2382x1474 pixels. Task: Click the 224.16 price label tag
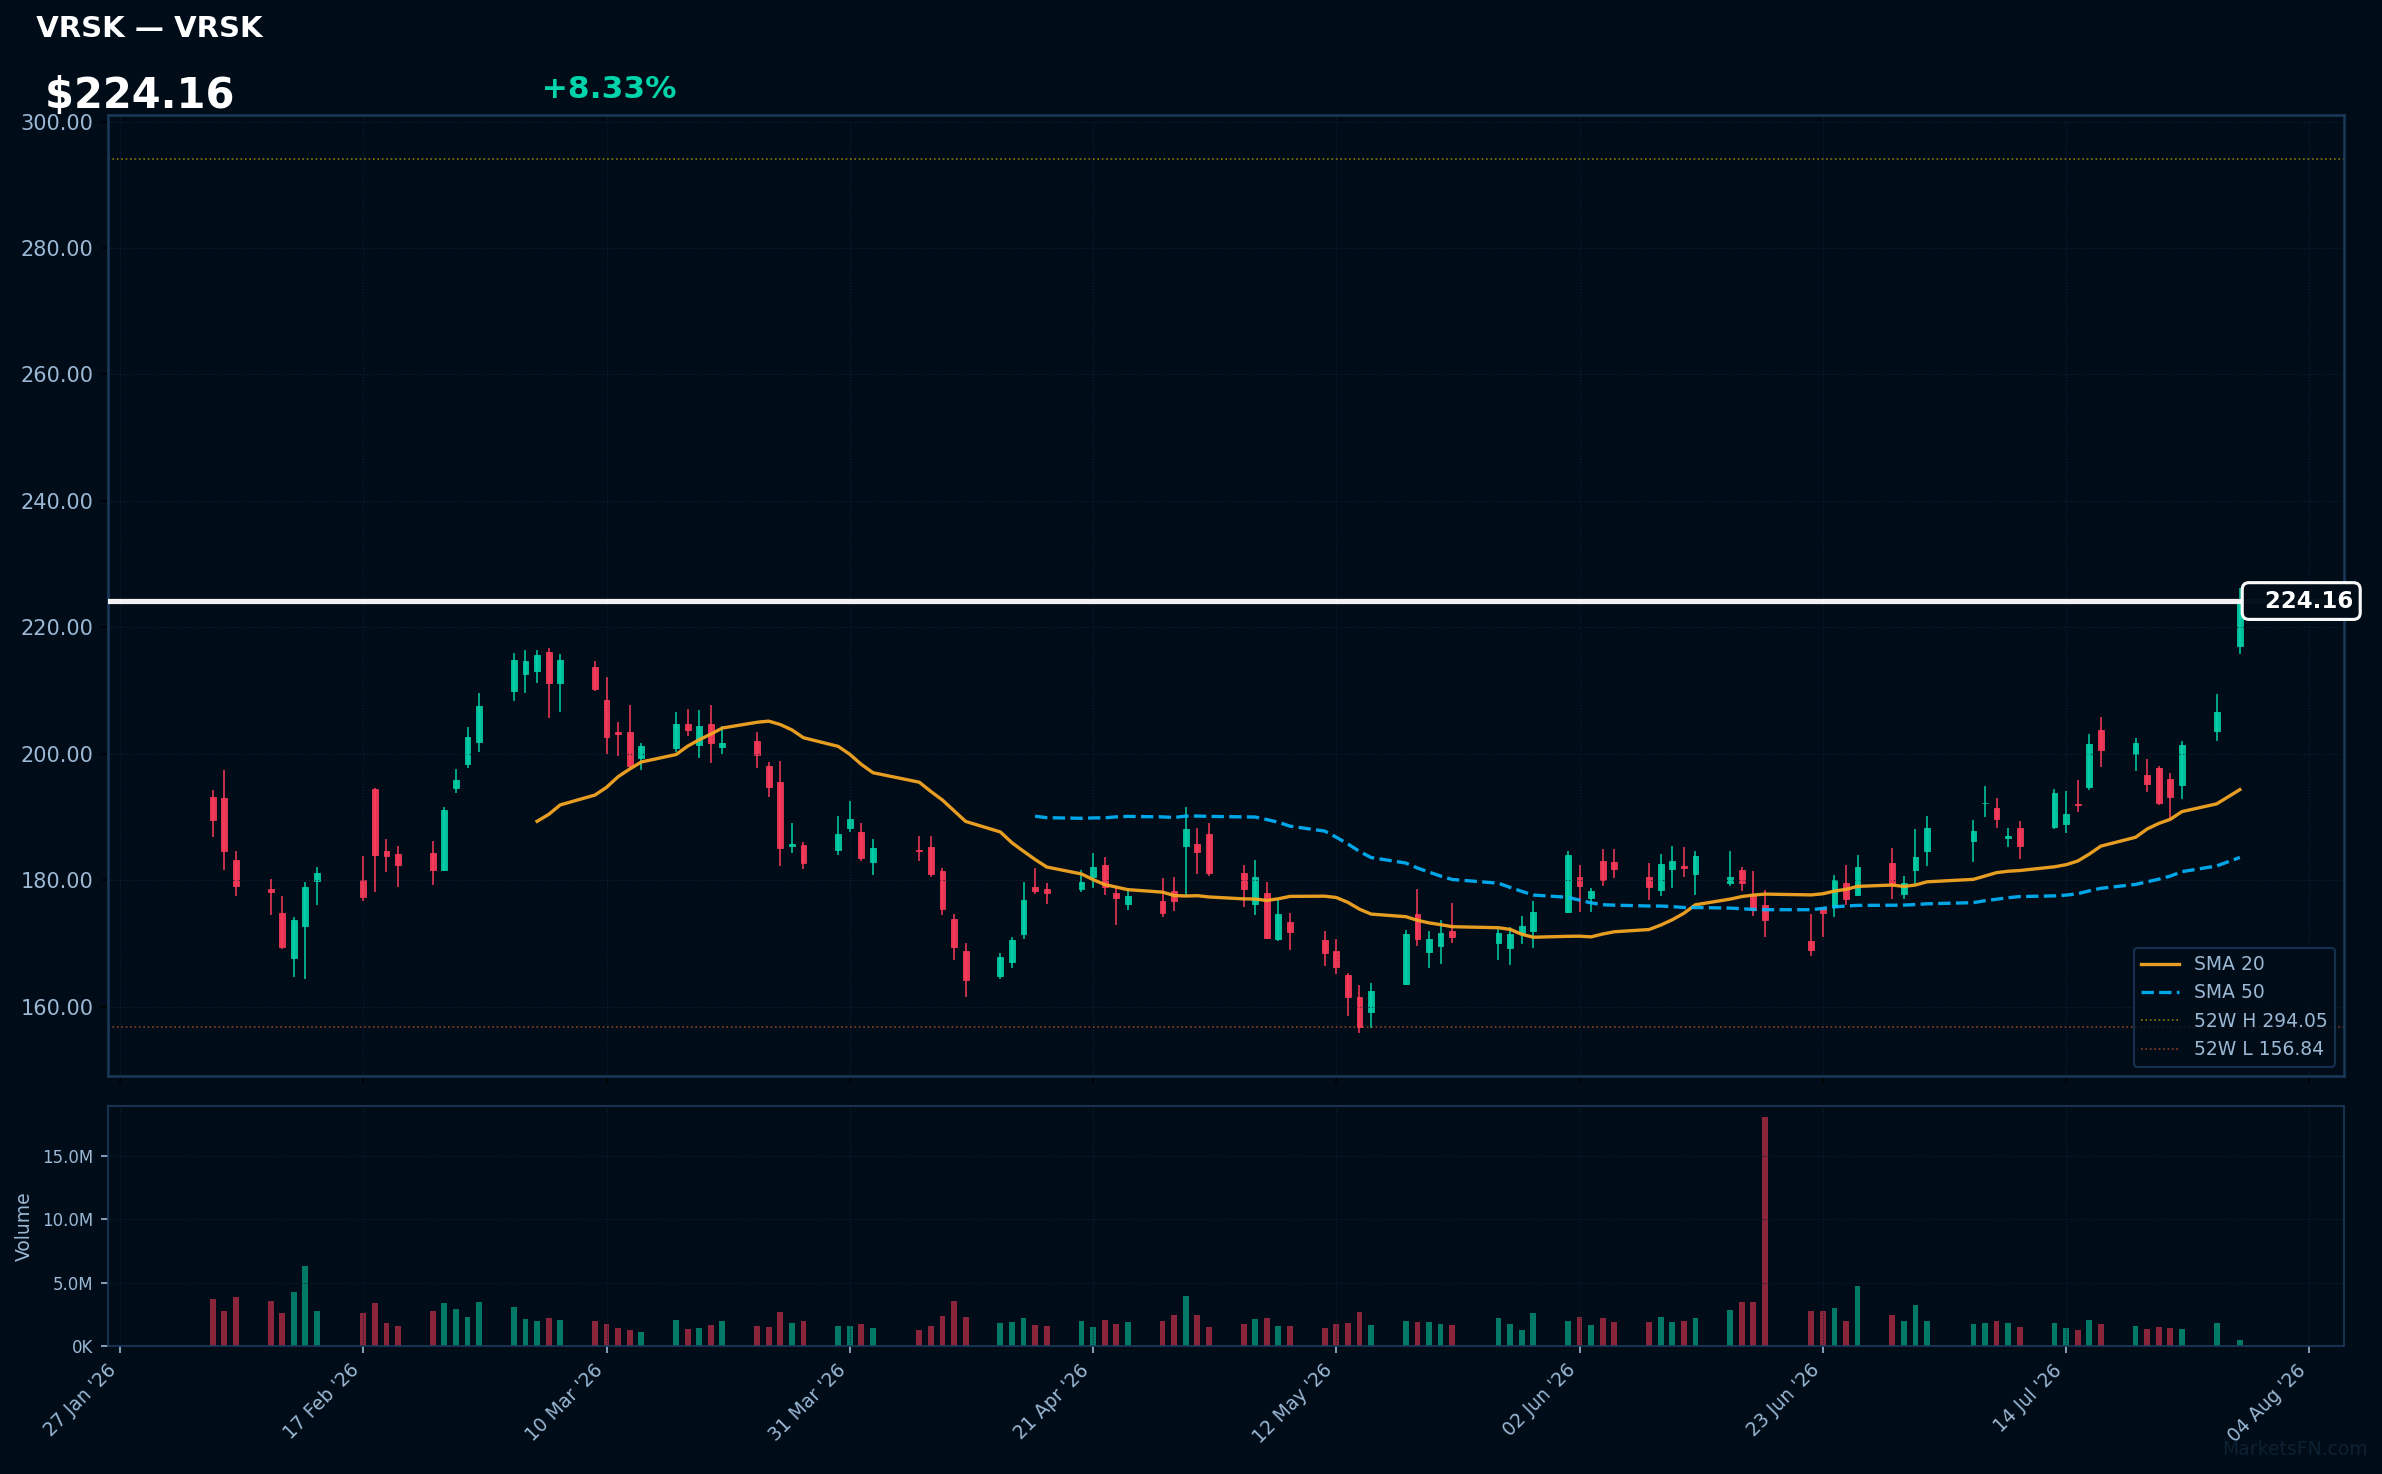(2300, 601)
